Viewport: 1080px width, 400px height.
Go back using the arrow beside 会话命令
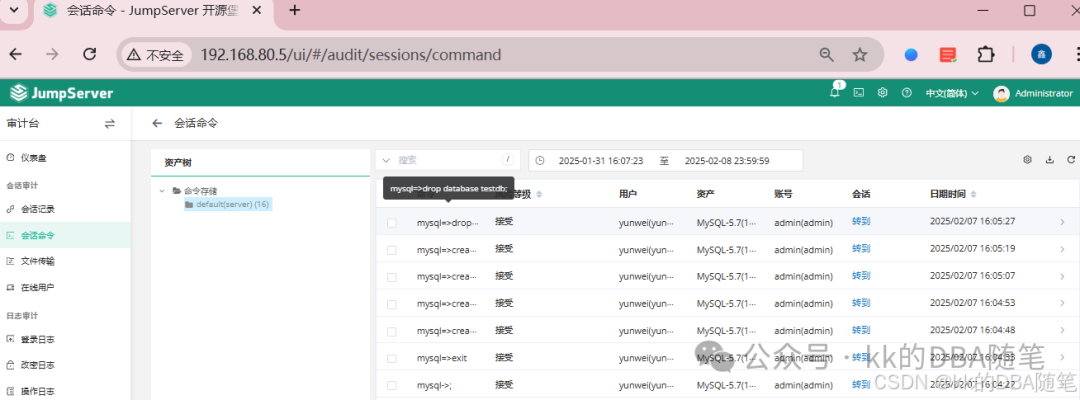point(157,123)
